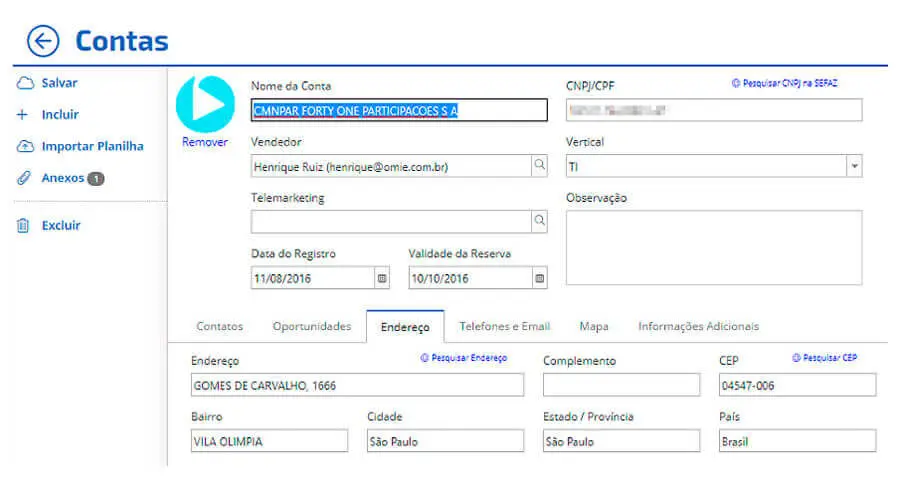Click the cyan account avatar image
This screenshot has width=900, height=490.
click(x=205, y=104)
